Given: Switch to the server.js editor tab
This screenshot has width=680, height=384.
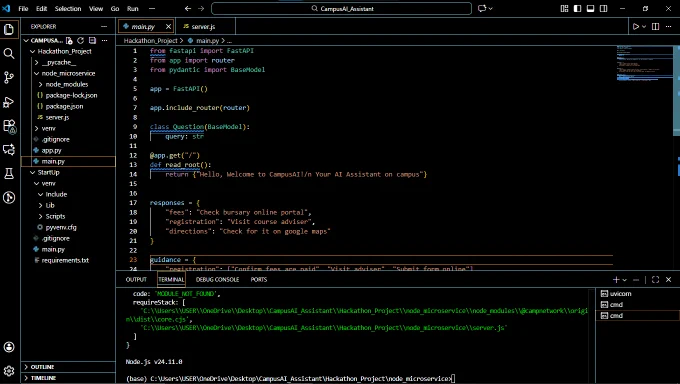Looking at the screenshot, I should tap(203, 26).
